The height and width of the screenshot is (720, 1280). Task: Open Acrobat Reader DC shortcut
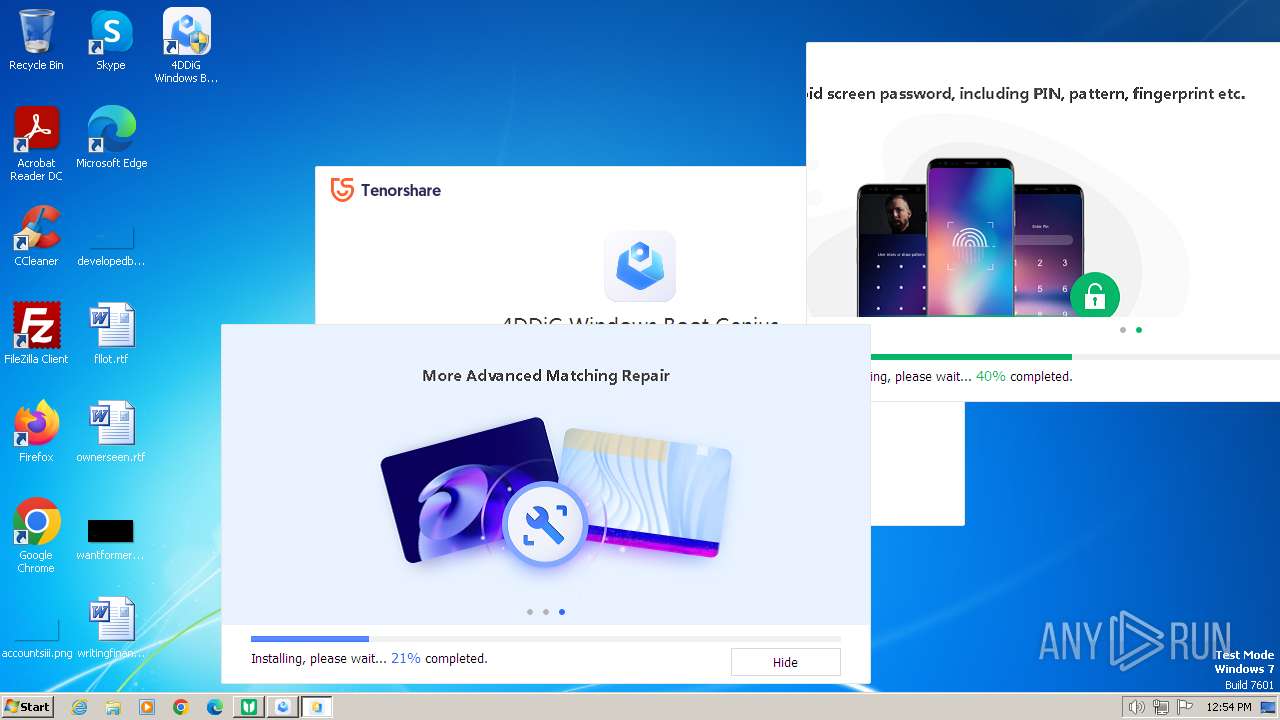(37, 144)
